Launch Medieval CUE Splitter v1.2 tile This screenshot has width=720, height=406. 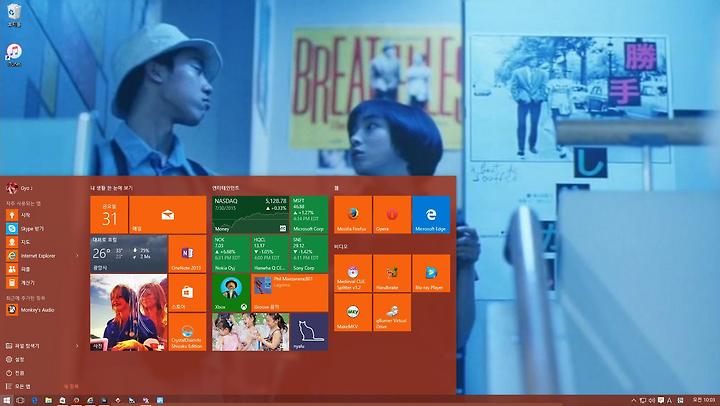pos(353,273)
